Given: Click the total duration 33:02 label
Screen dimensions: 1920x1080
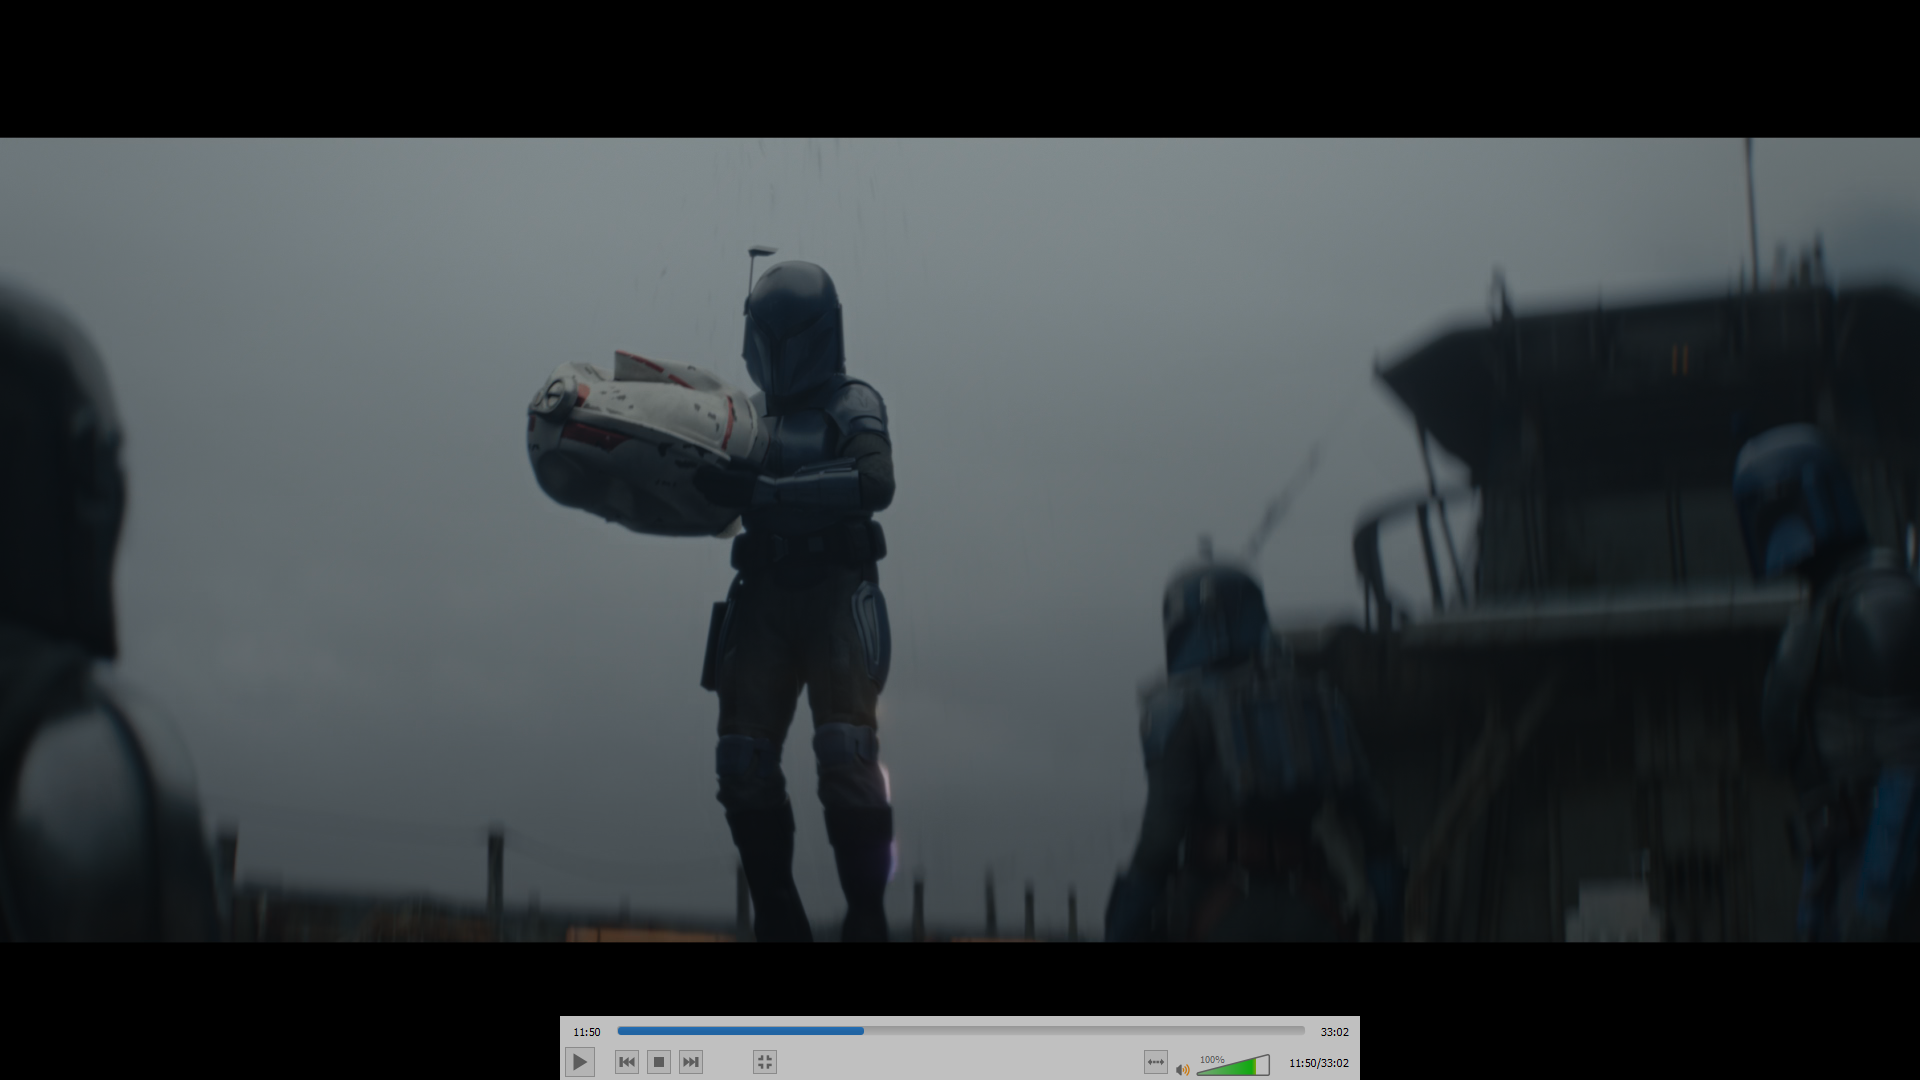Looking at the screenshot, I should tap(1335, 1032).
